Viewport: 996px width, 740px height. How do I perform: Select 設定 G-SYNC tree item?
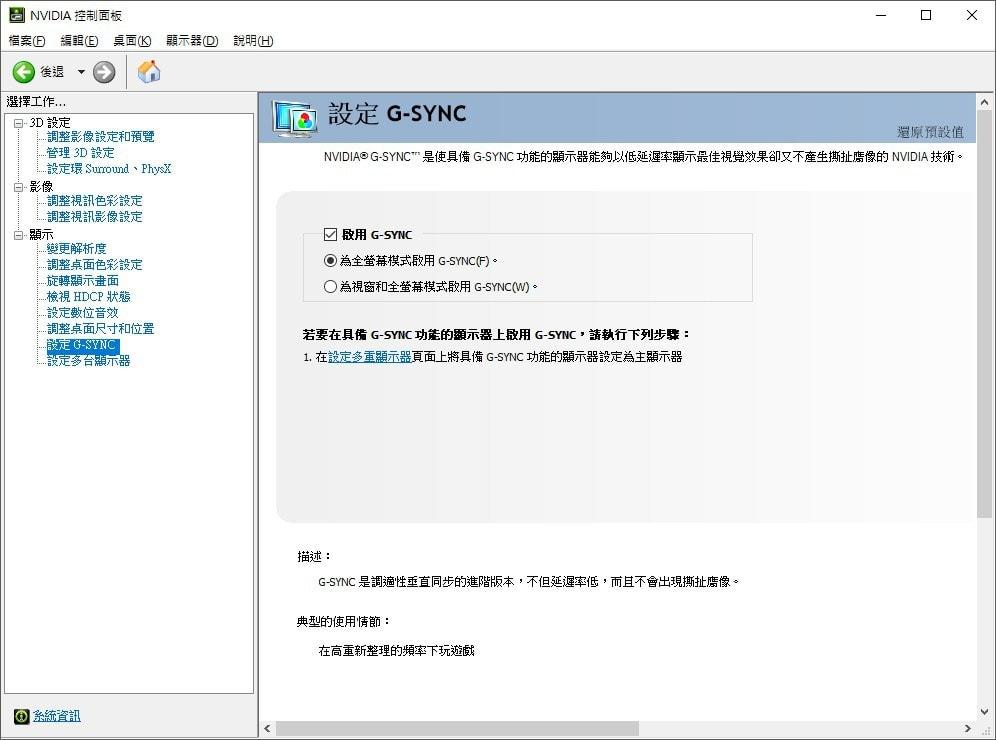pyautogui.click(x=83, y=345)
